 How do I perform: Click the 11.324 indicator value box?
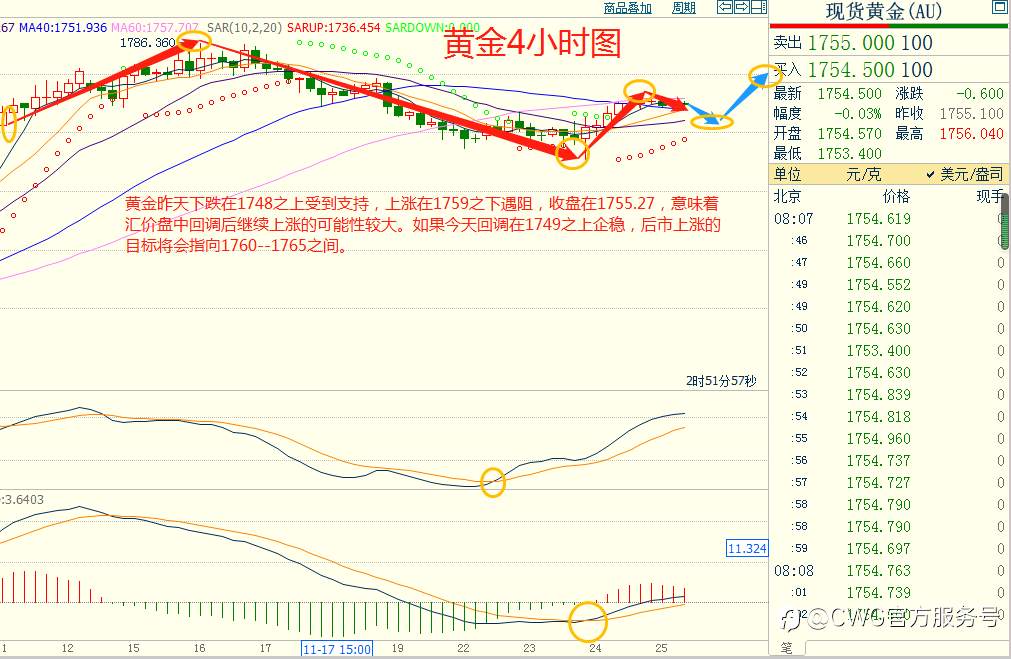click(747, 549)
